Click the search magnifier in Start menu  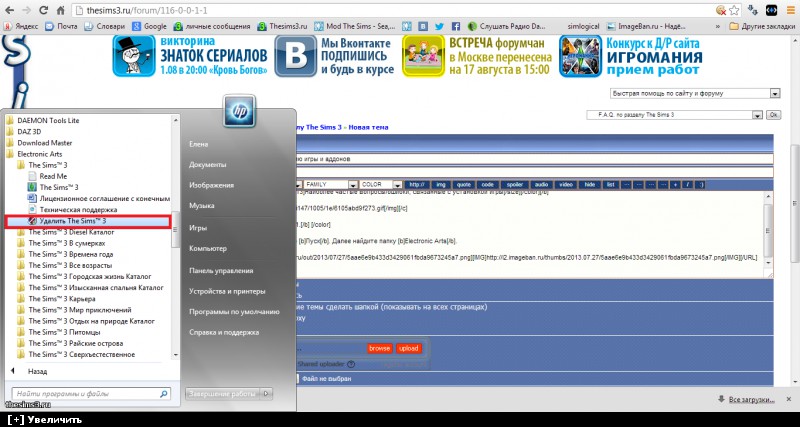(x=164, y=394)
